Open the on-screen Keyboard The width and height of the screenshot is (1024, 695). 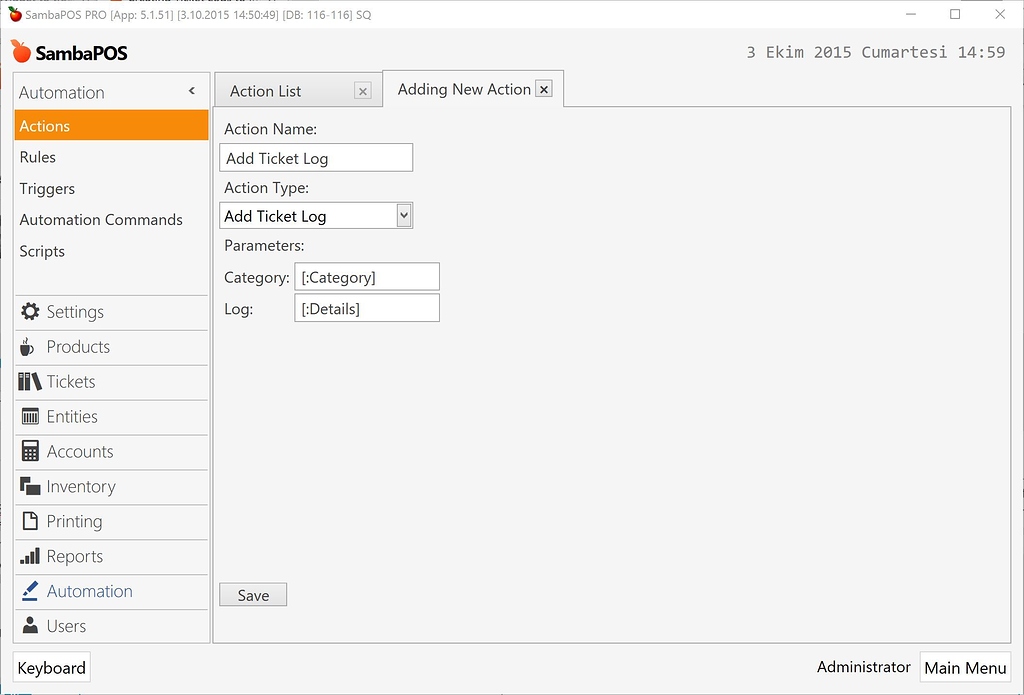pyautogui.click(x=51, y=667)
